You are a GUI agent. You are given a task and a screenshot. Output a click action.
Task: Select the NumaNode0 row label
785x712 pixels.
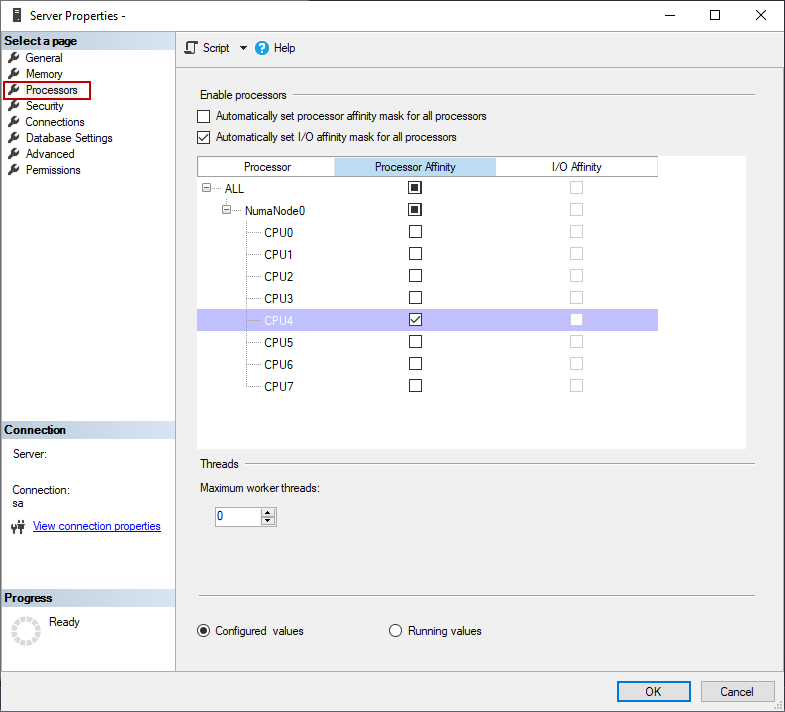click(275, 211)
